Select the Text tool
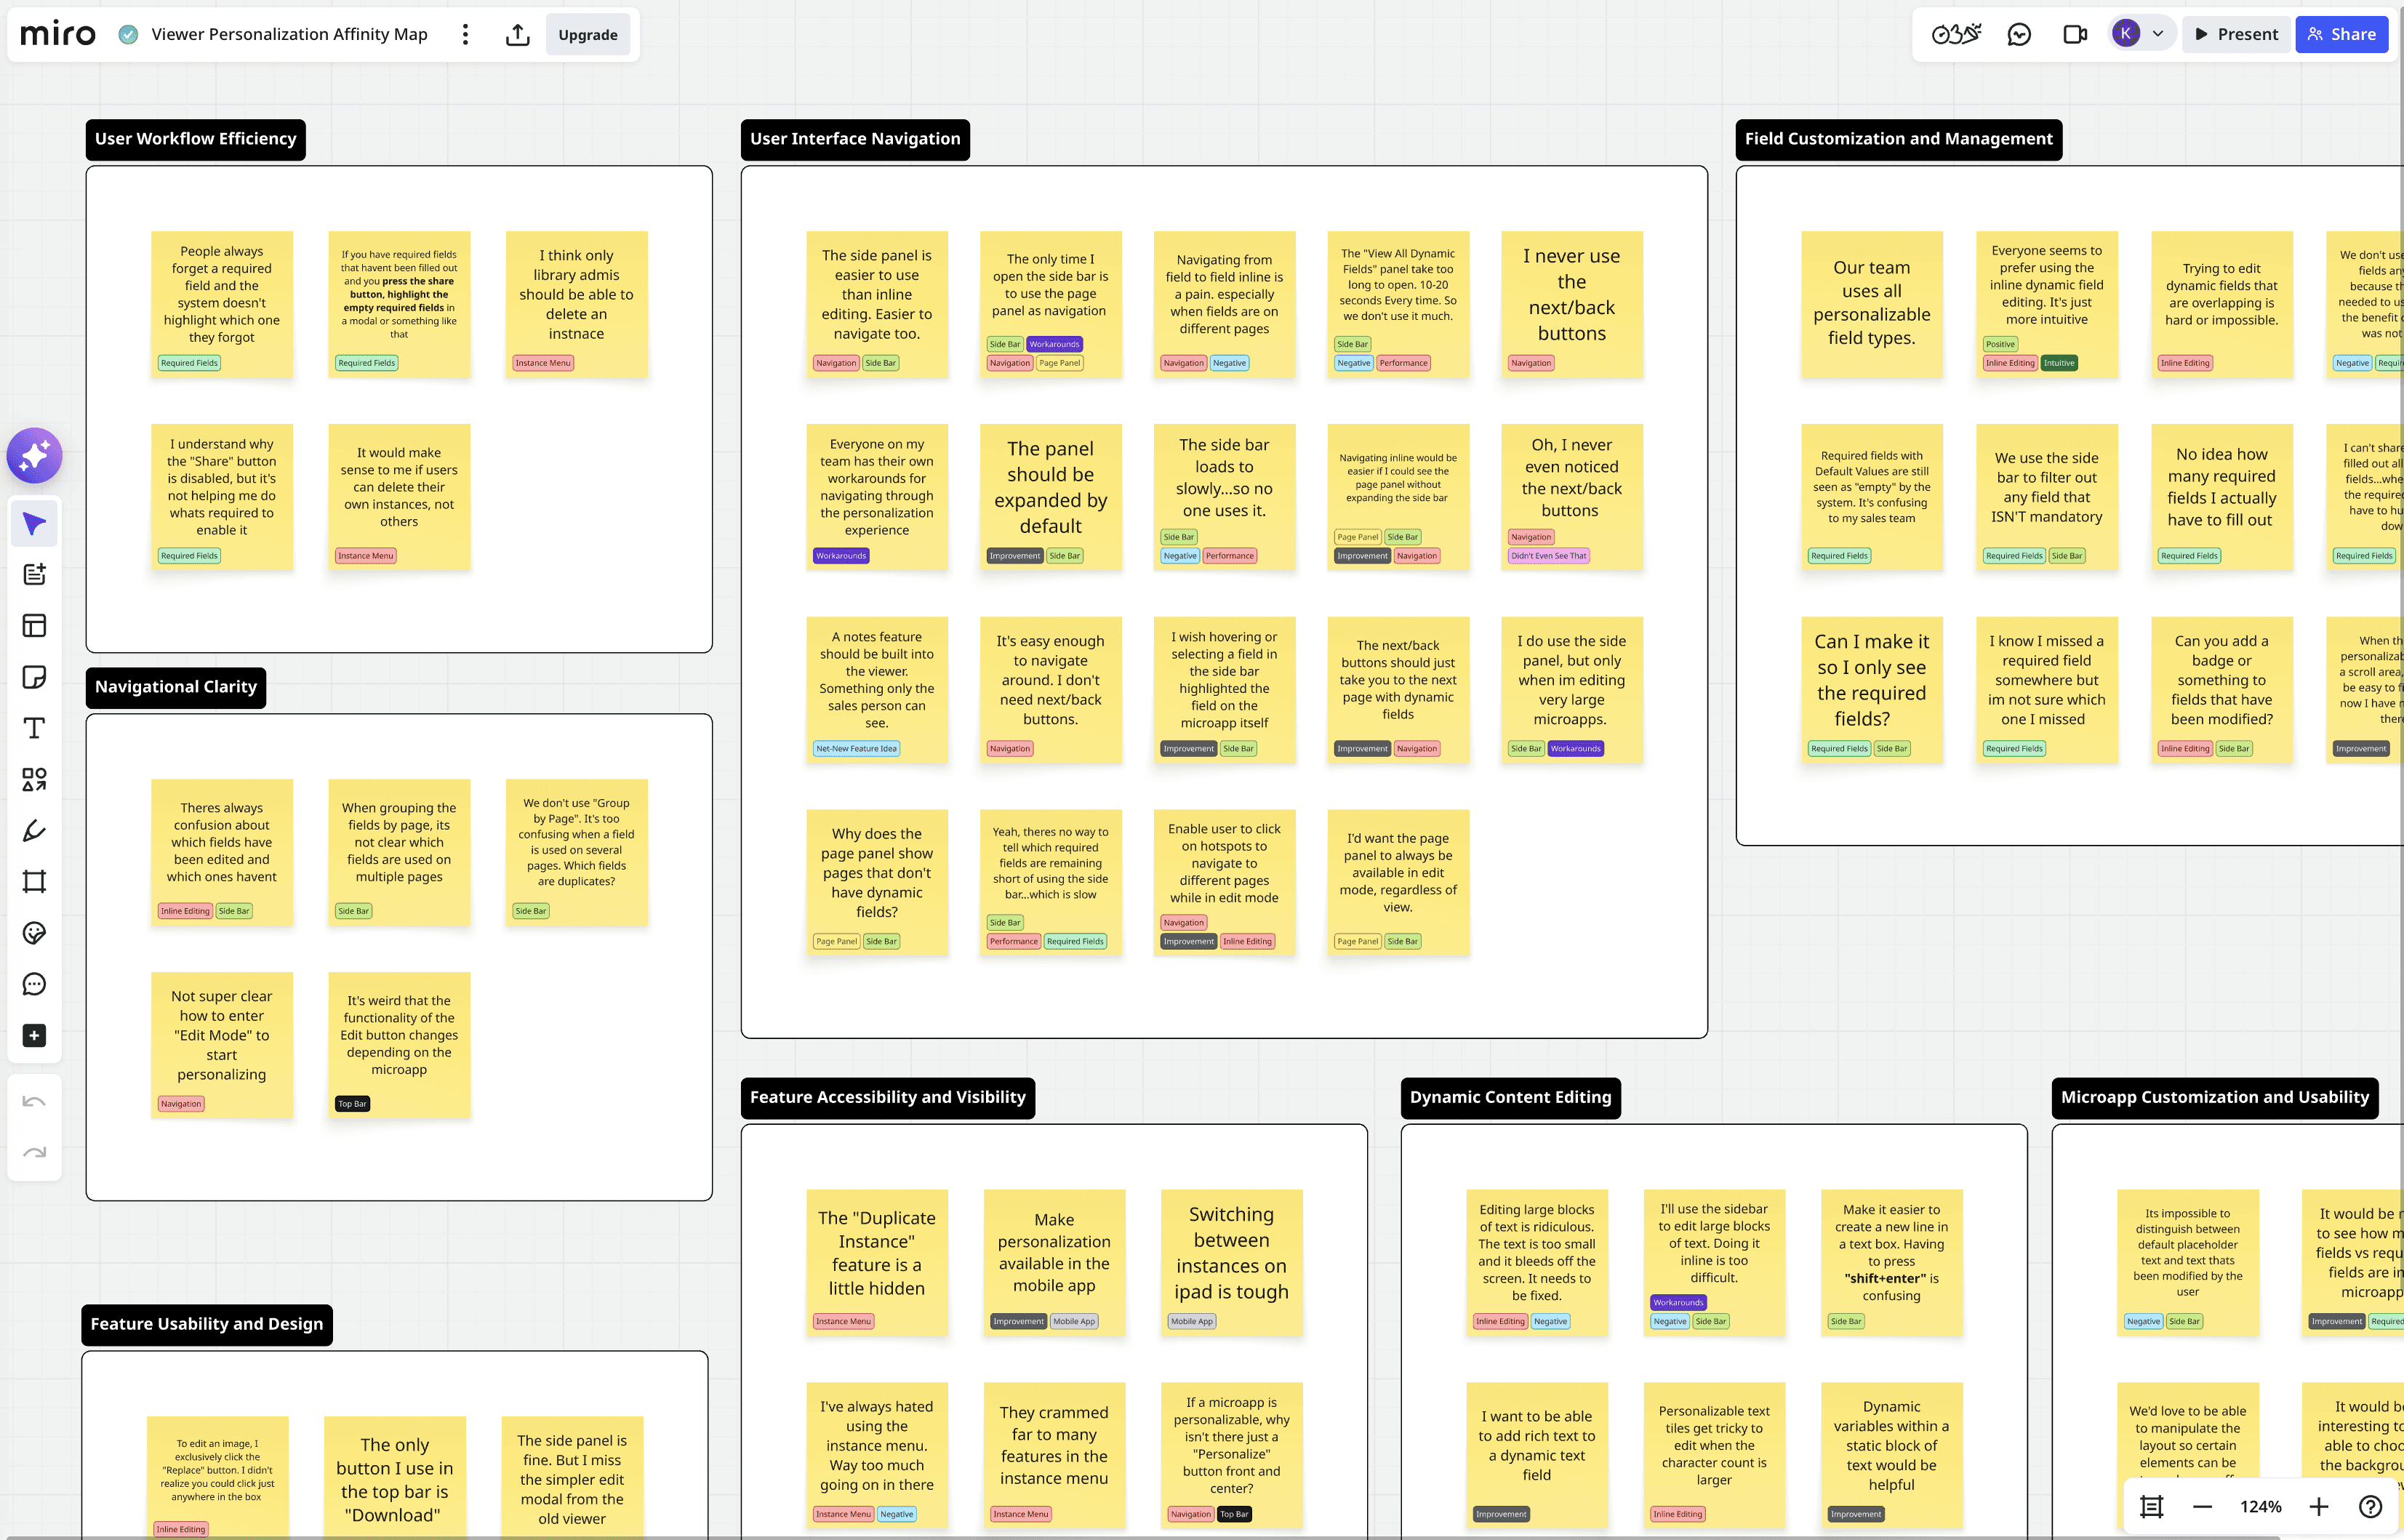Viewport: 2404px width, 1540px height. click(34, 728)
